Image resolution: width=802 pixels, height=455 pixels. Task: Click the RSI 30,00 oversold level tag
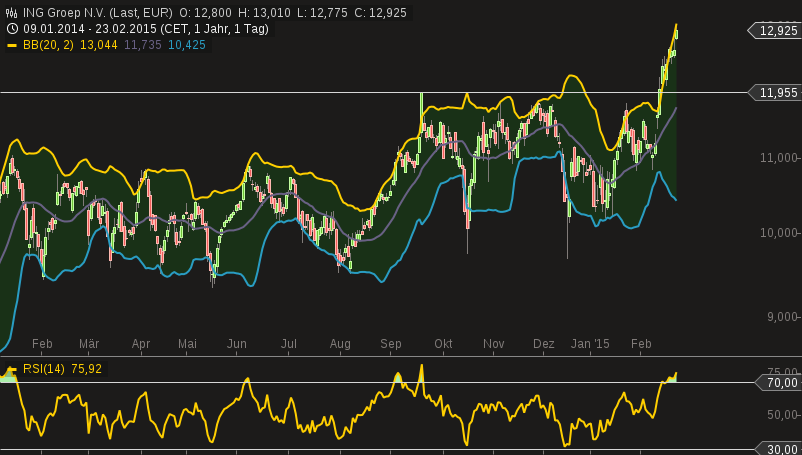click(x=780, y=449)
